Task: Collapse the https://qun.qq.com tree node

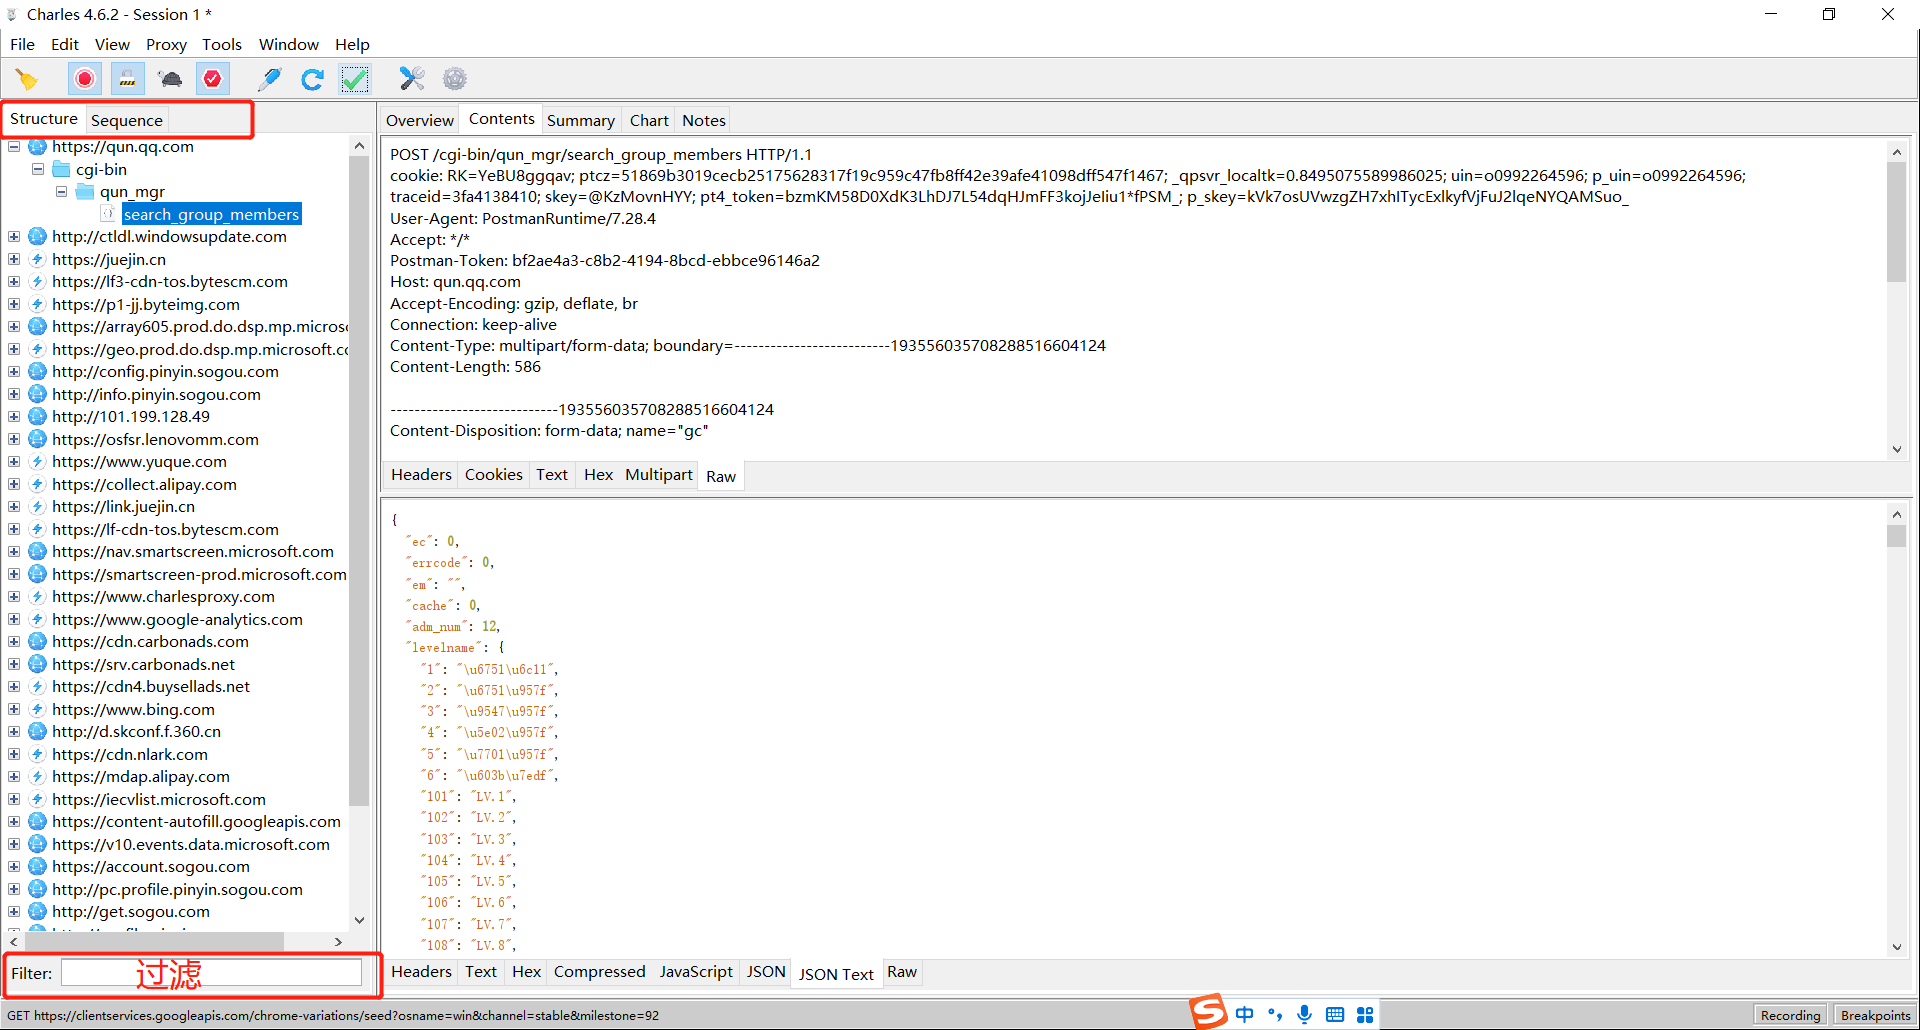Action: click(x=14, y=147)
